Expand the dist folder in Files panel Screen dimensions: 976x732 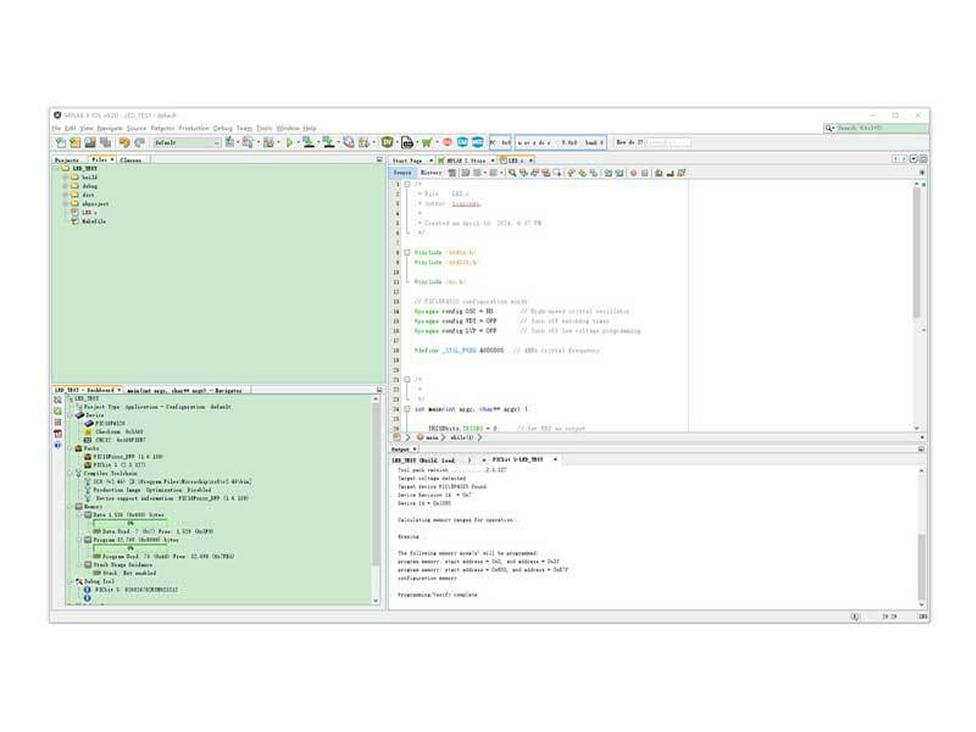65,195
